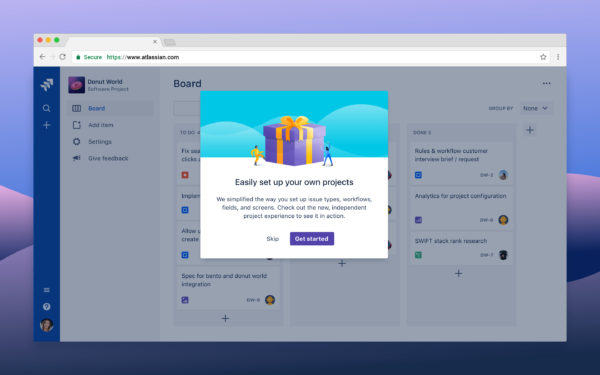Viewport: 600px width, 375px height.
Task: Click the blue issue type icon on the Rules & workflow card
Action: tap(418, 175)
